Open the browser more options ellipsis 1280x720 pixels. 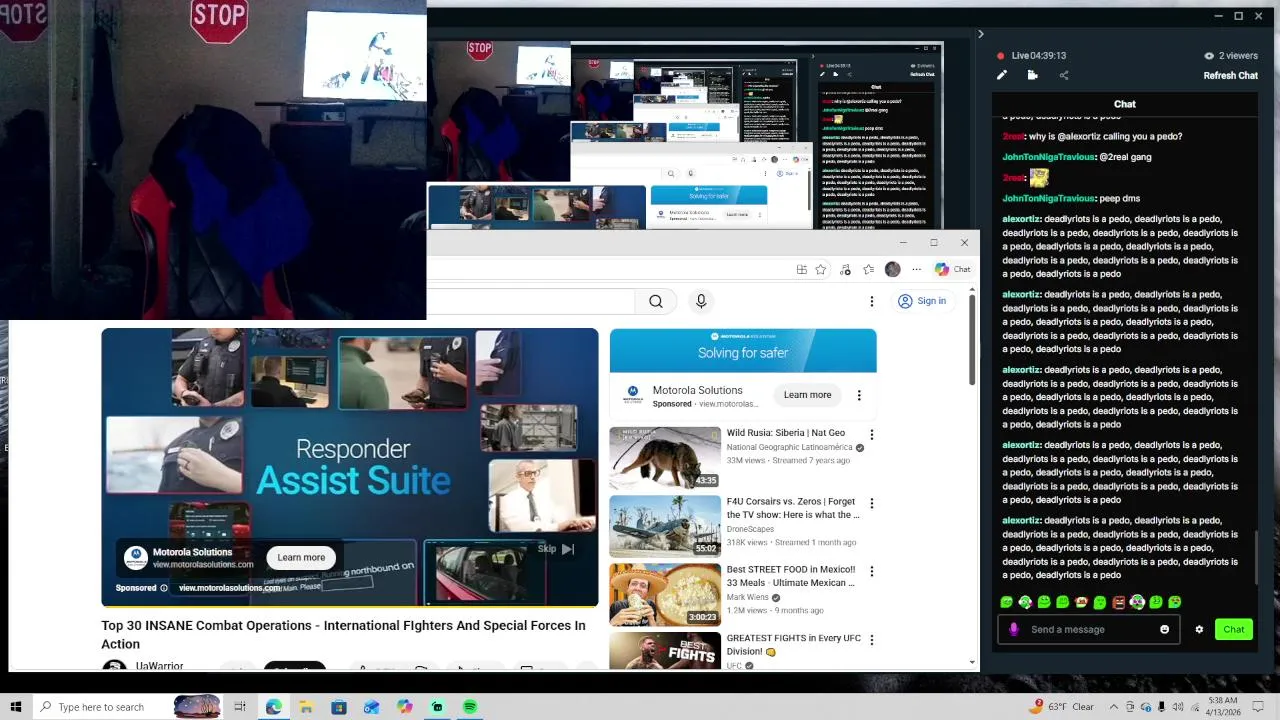click(x=916, y=269)
